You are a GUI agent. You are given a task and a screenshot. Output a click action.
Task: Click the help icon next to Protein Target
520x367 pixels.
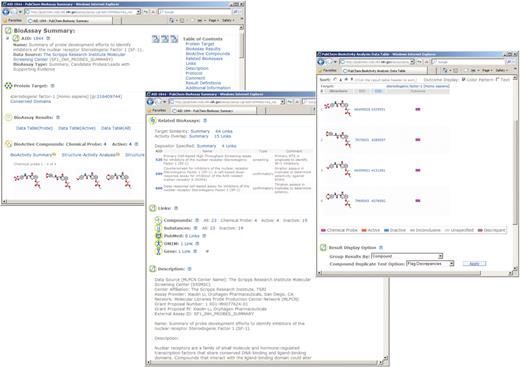point(52,86)
